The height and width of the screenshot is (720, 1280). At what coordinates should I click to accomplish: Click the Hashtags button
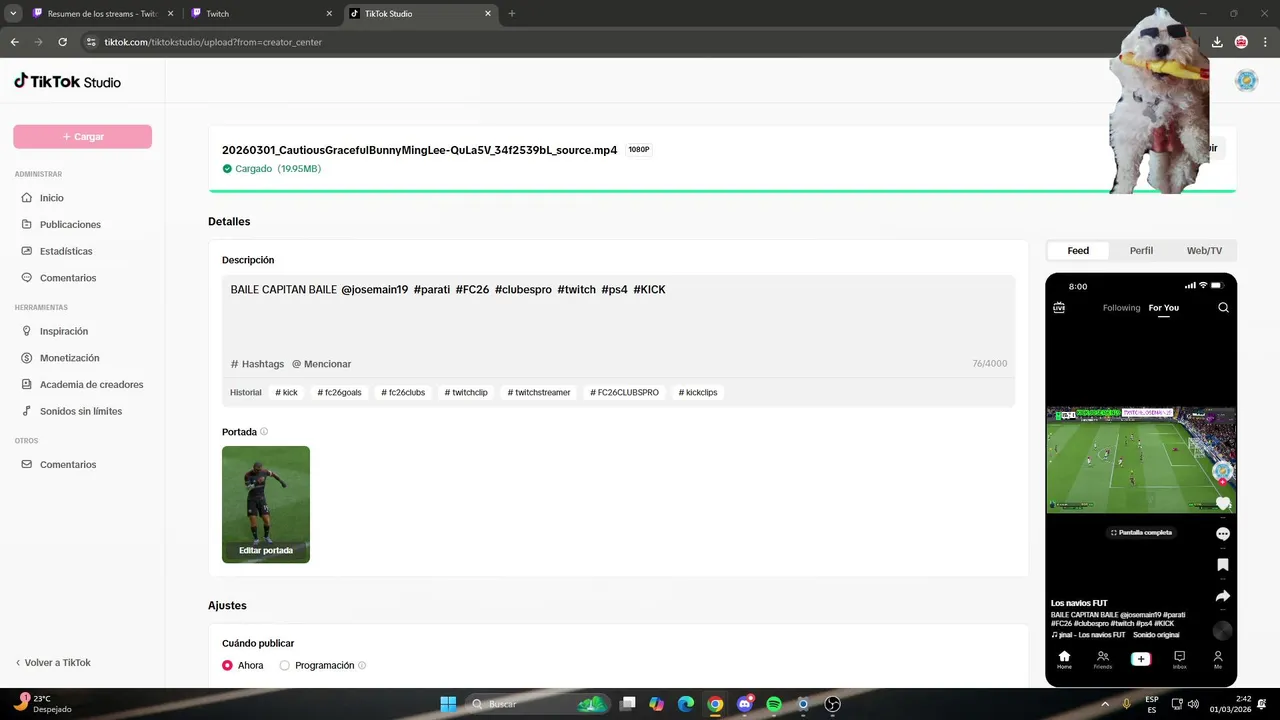(257, 364)
